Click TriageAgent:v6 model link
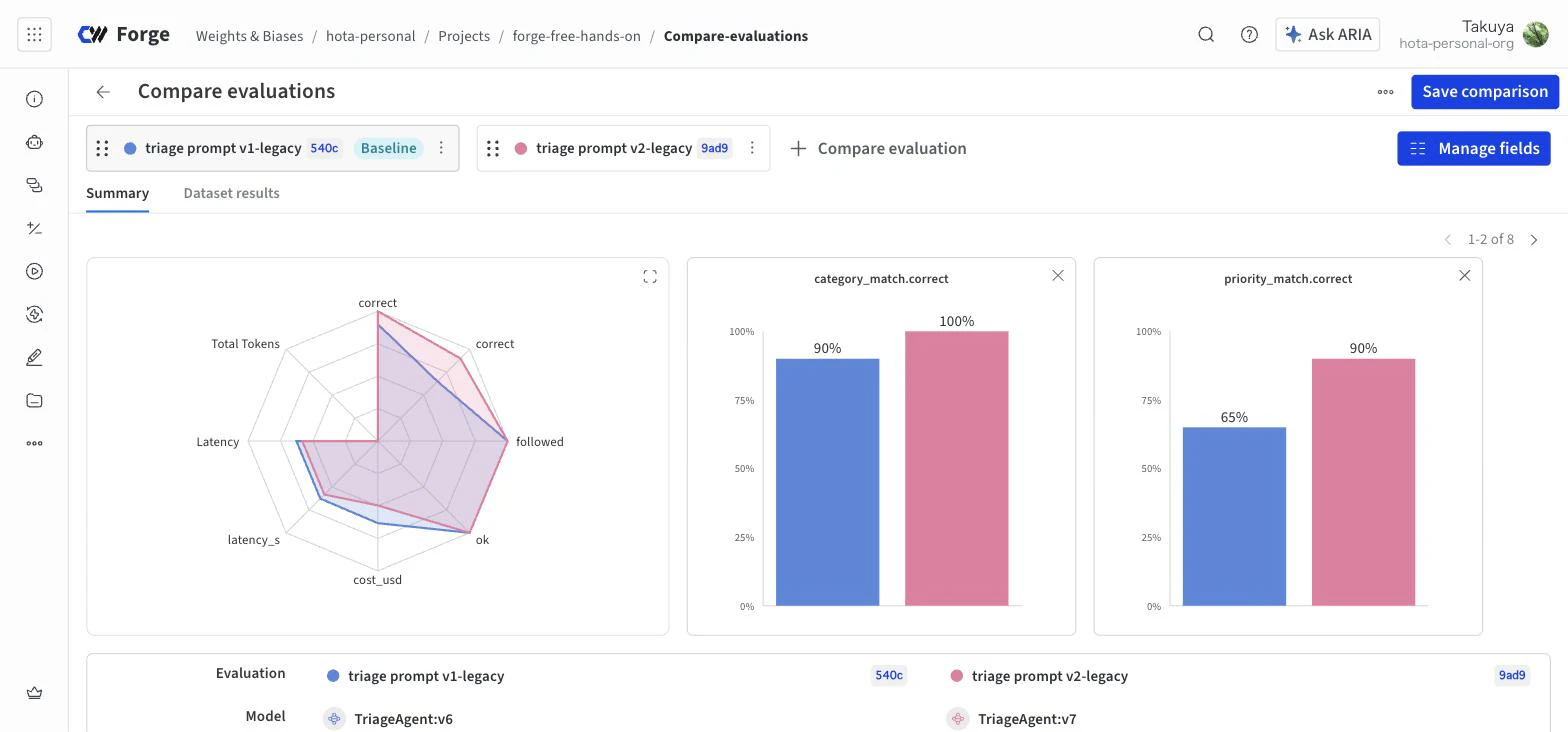1568x732 pixels. point(404,719)
